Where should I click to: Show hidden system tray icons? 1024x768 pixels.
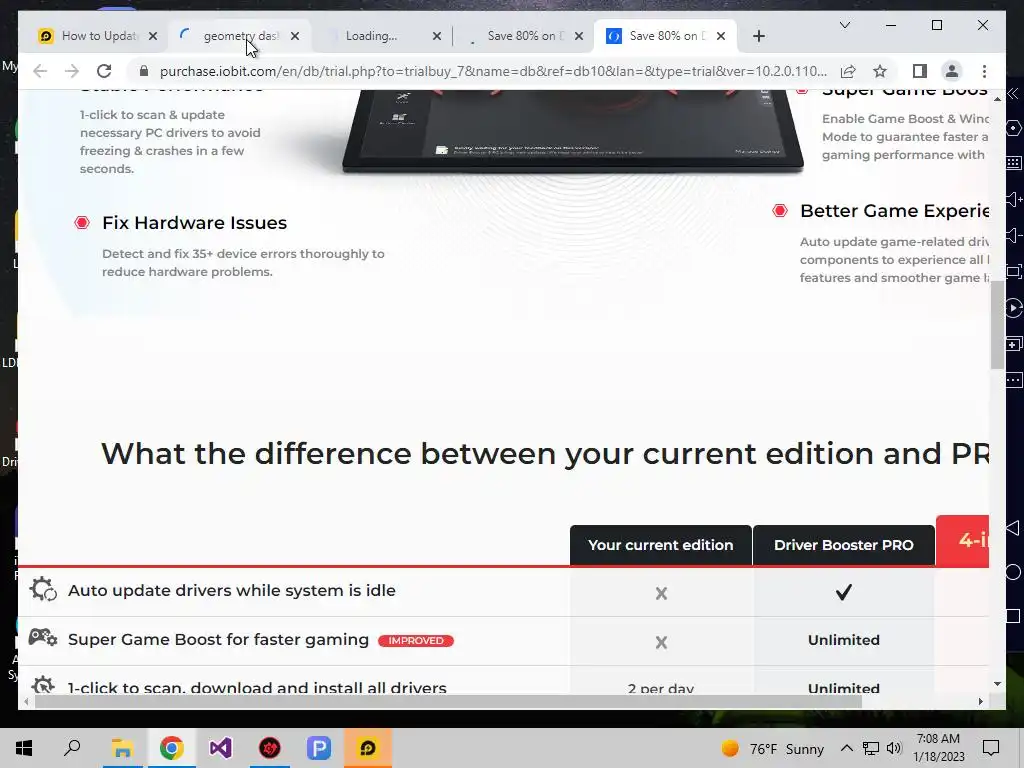point(846,749)
